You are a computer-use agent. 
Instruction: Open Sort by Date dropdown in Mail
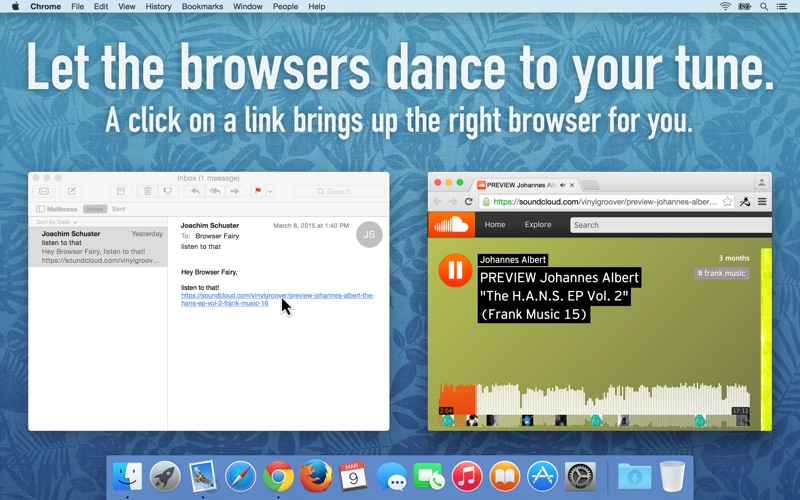point(57,222)
